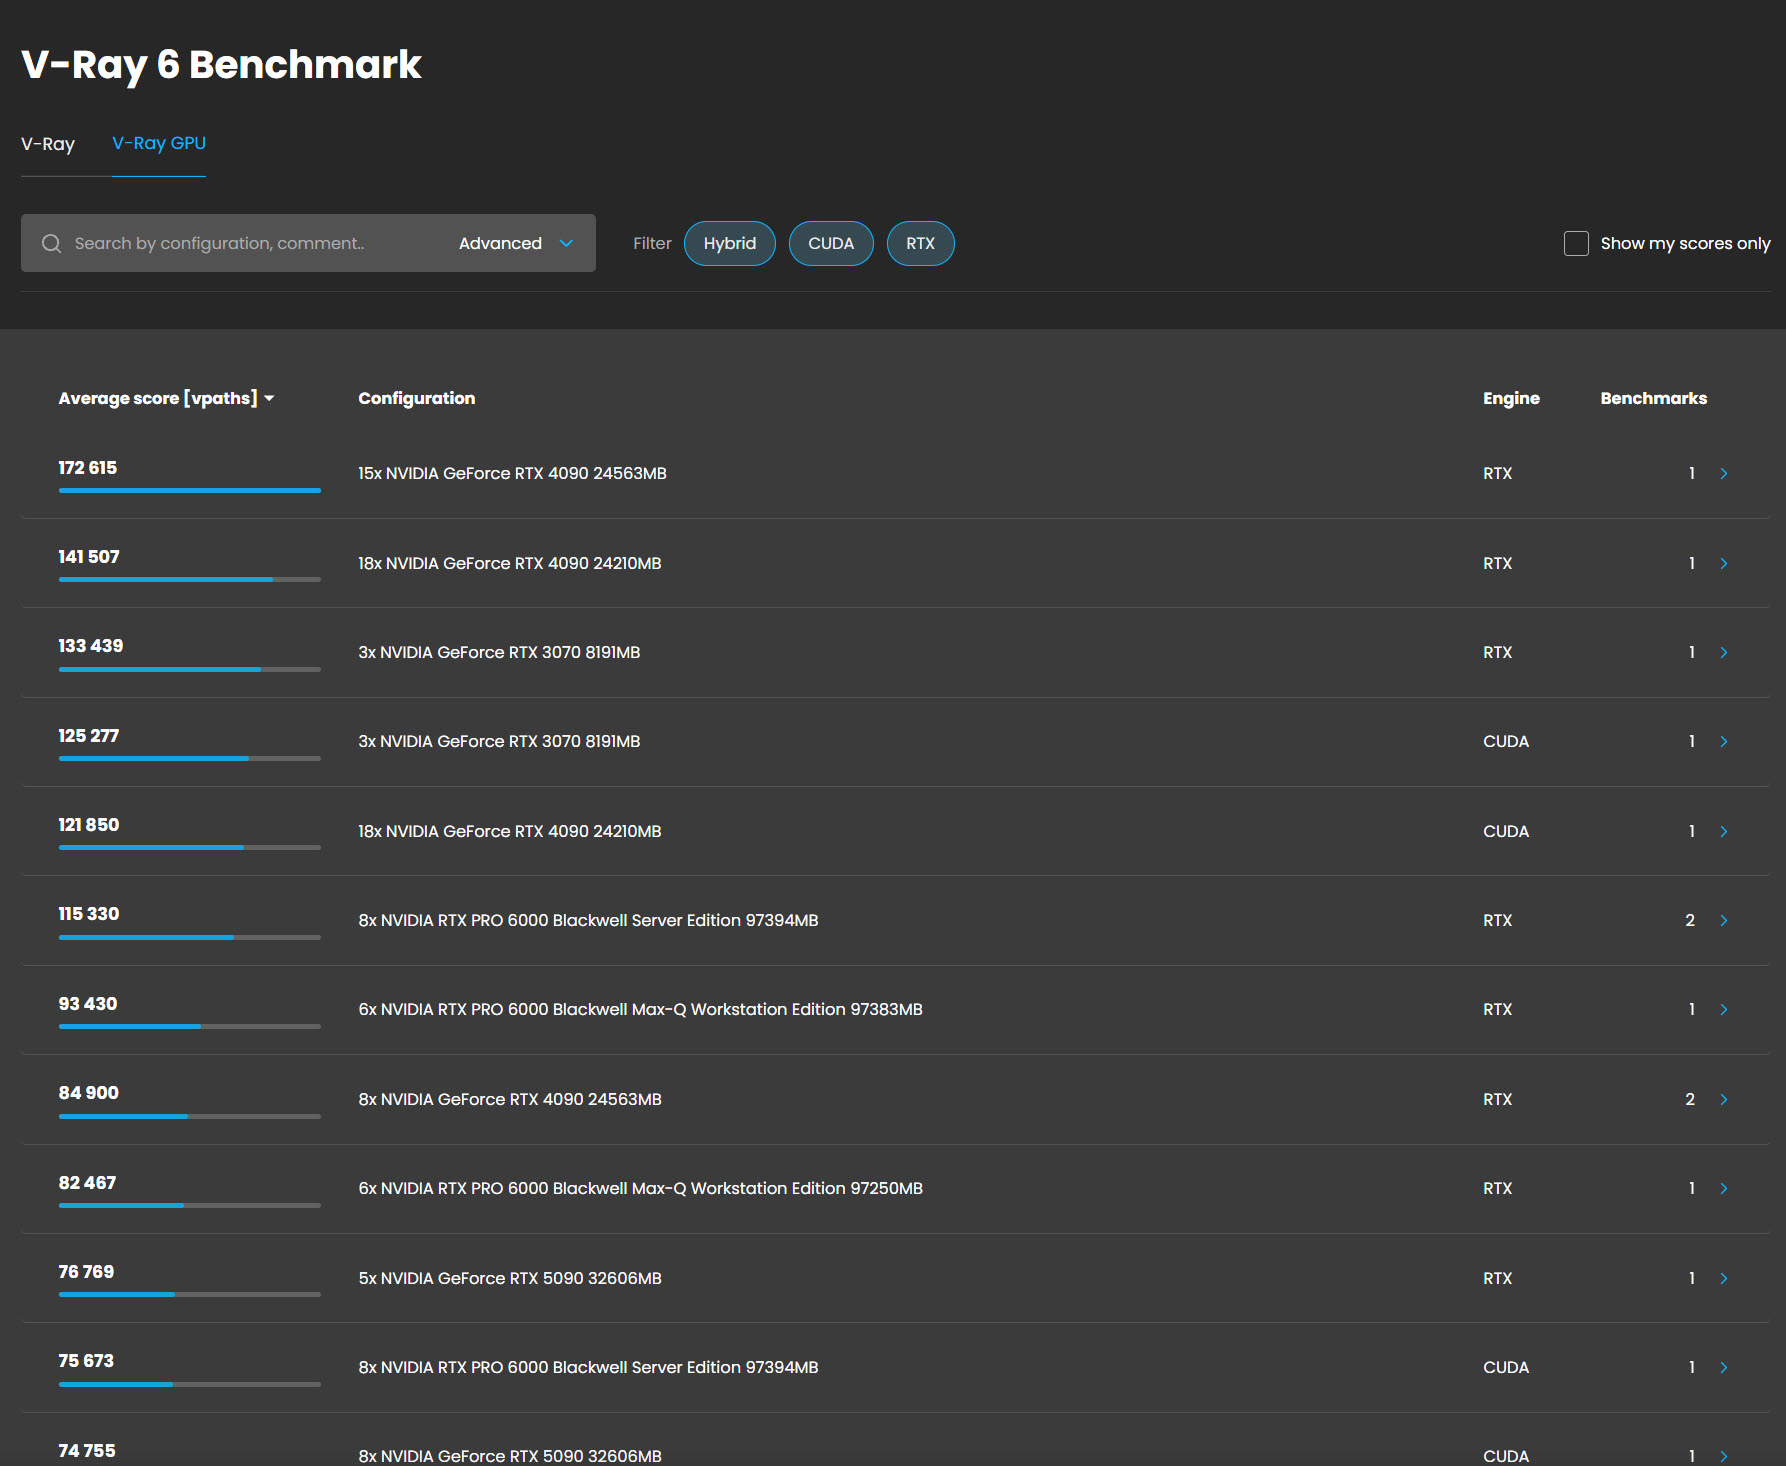This screenshot has width=1786, height=1466.
Task: Click 8x NVIDIA GeForce RTX 5090 32606MB text
Action: (x=510, y=1456)
